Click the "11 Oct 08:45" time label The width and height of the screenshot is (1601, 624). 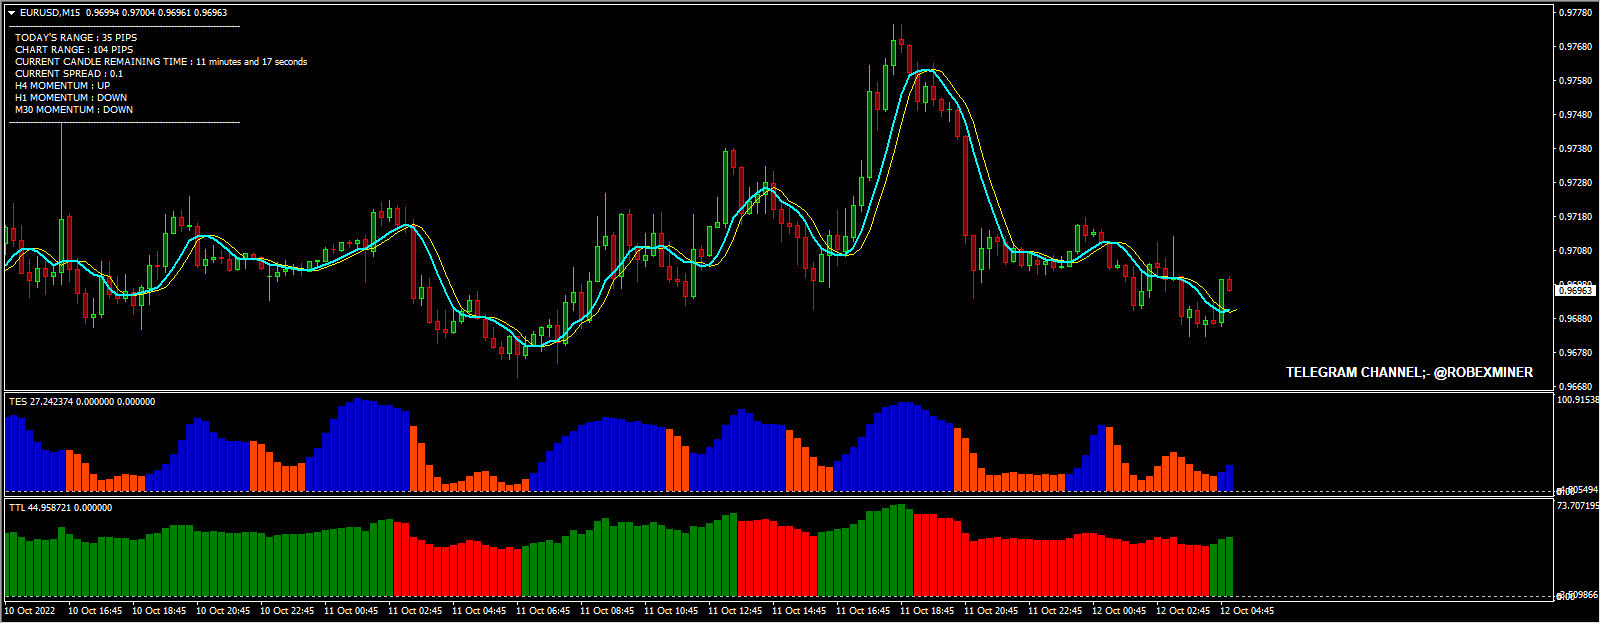pos(607,611)
